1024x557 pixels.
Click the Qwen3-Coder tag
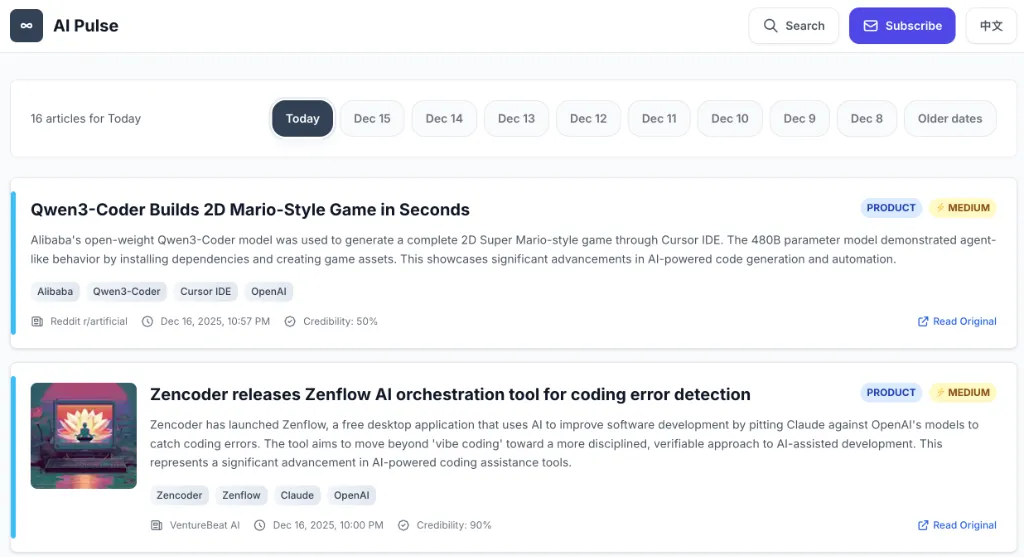tap(127, 291)
